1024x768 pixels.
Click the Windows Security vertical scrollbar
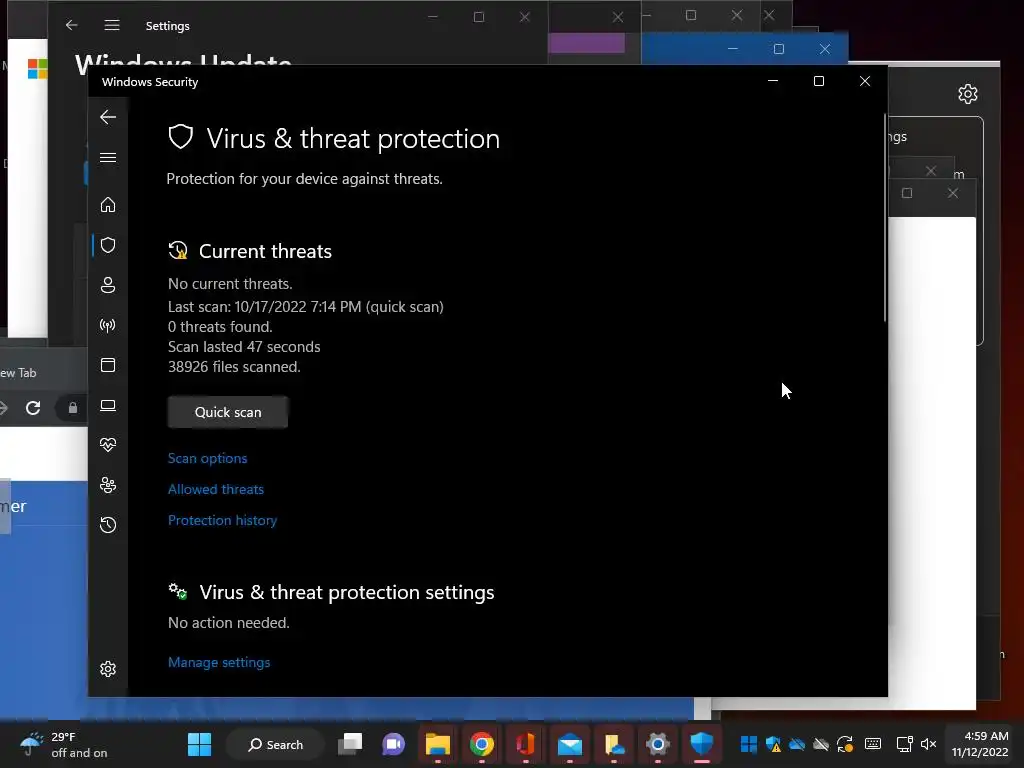tap(885, 219)
